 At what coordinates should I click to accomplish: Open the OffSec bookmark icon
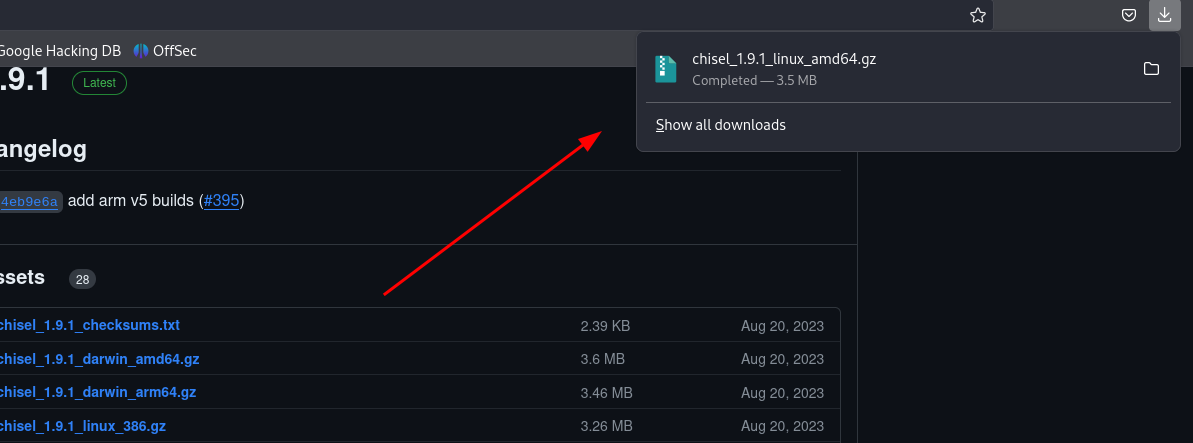141,51
